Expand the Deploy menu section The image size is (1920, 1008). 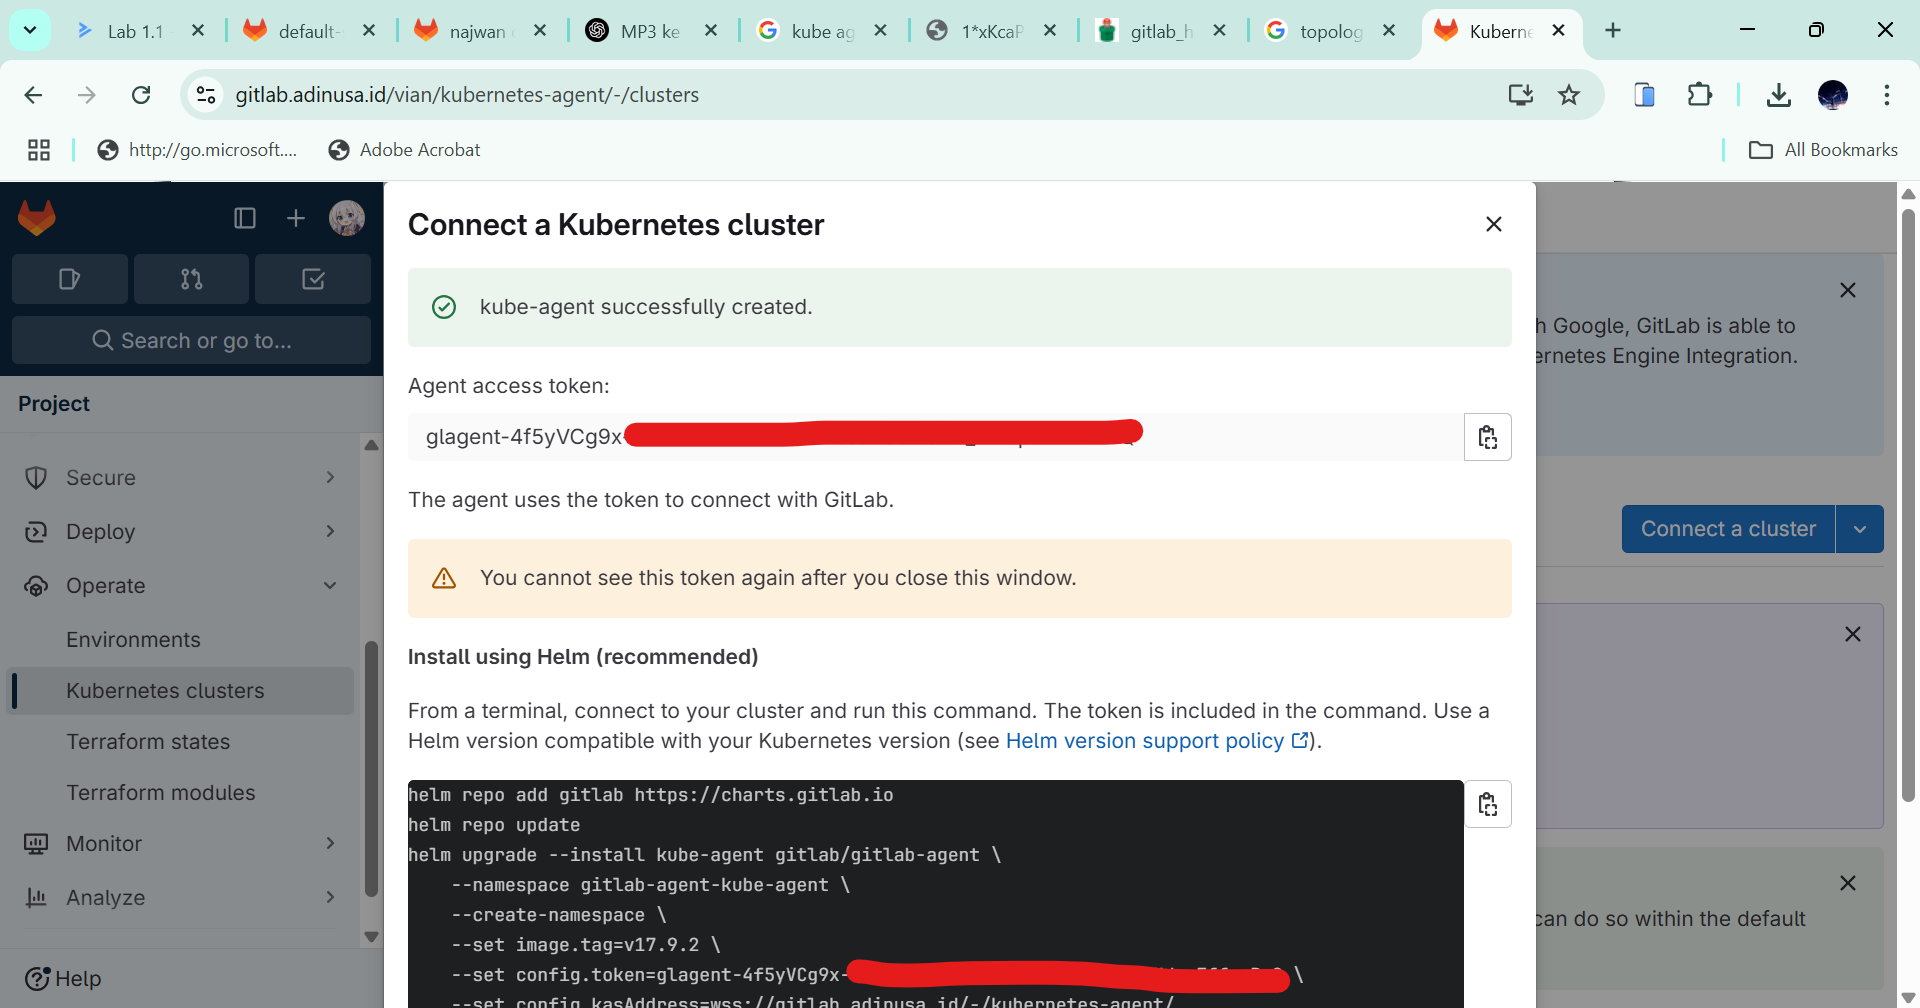pyautogui.click(x=180, y=532)
